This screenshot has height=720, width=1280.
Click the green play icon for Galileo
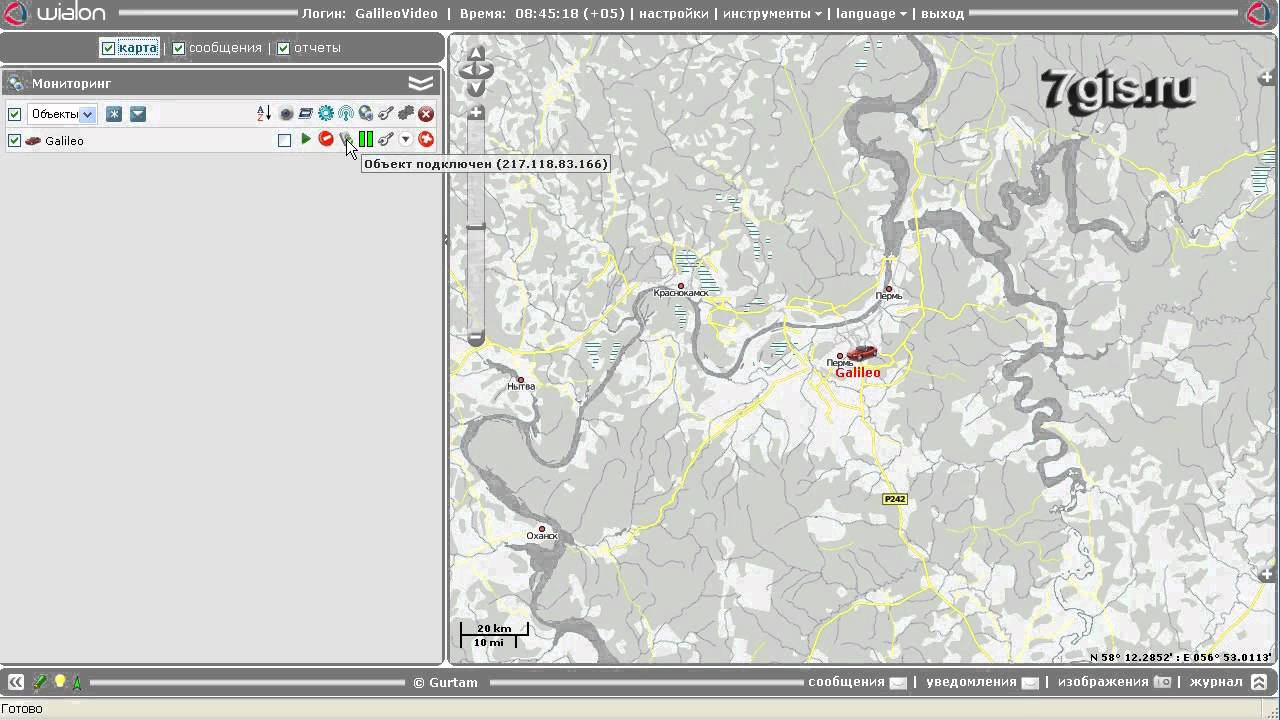[x=306, y=140]
